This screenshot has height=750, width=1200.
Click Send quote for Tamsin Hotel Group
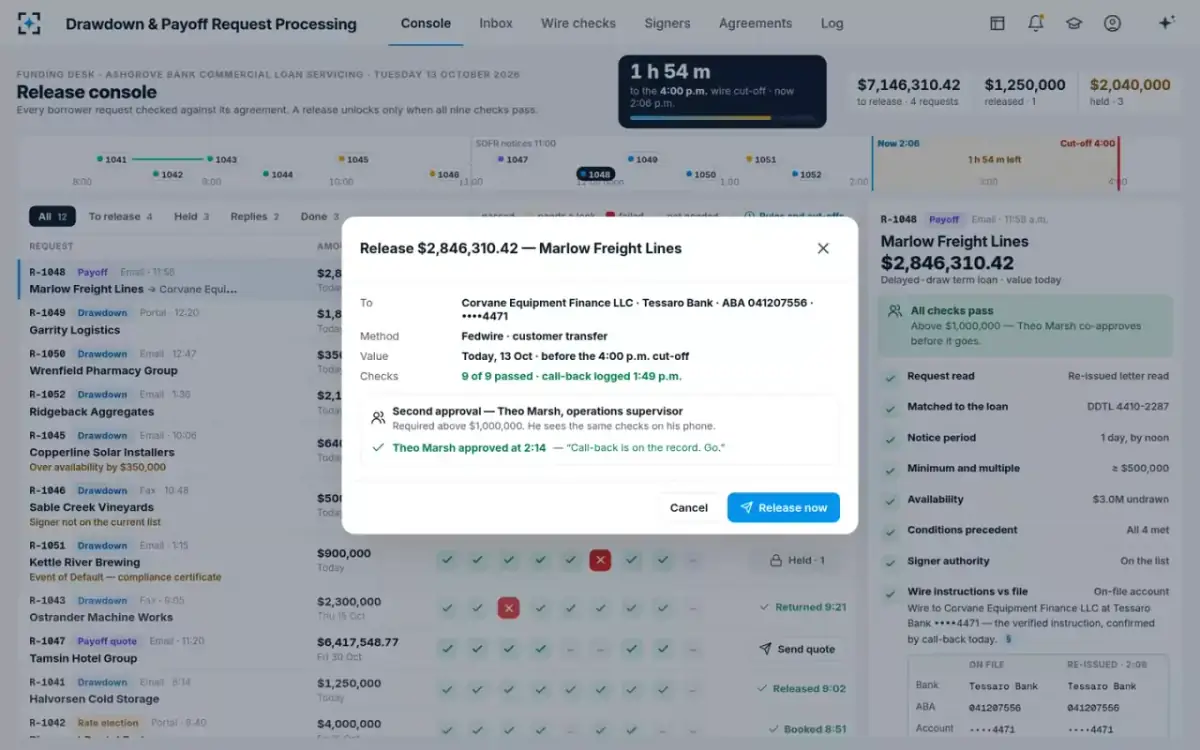(x=796, y=649)
